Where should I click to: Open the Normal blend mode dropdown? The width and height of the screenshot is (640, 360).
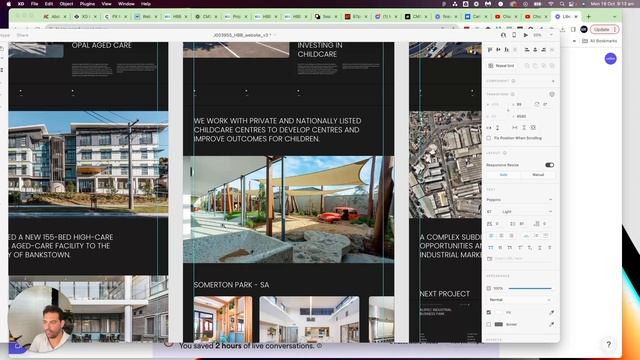pos(519,300)
